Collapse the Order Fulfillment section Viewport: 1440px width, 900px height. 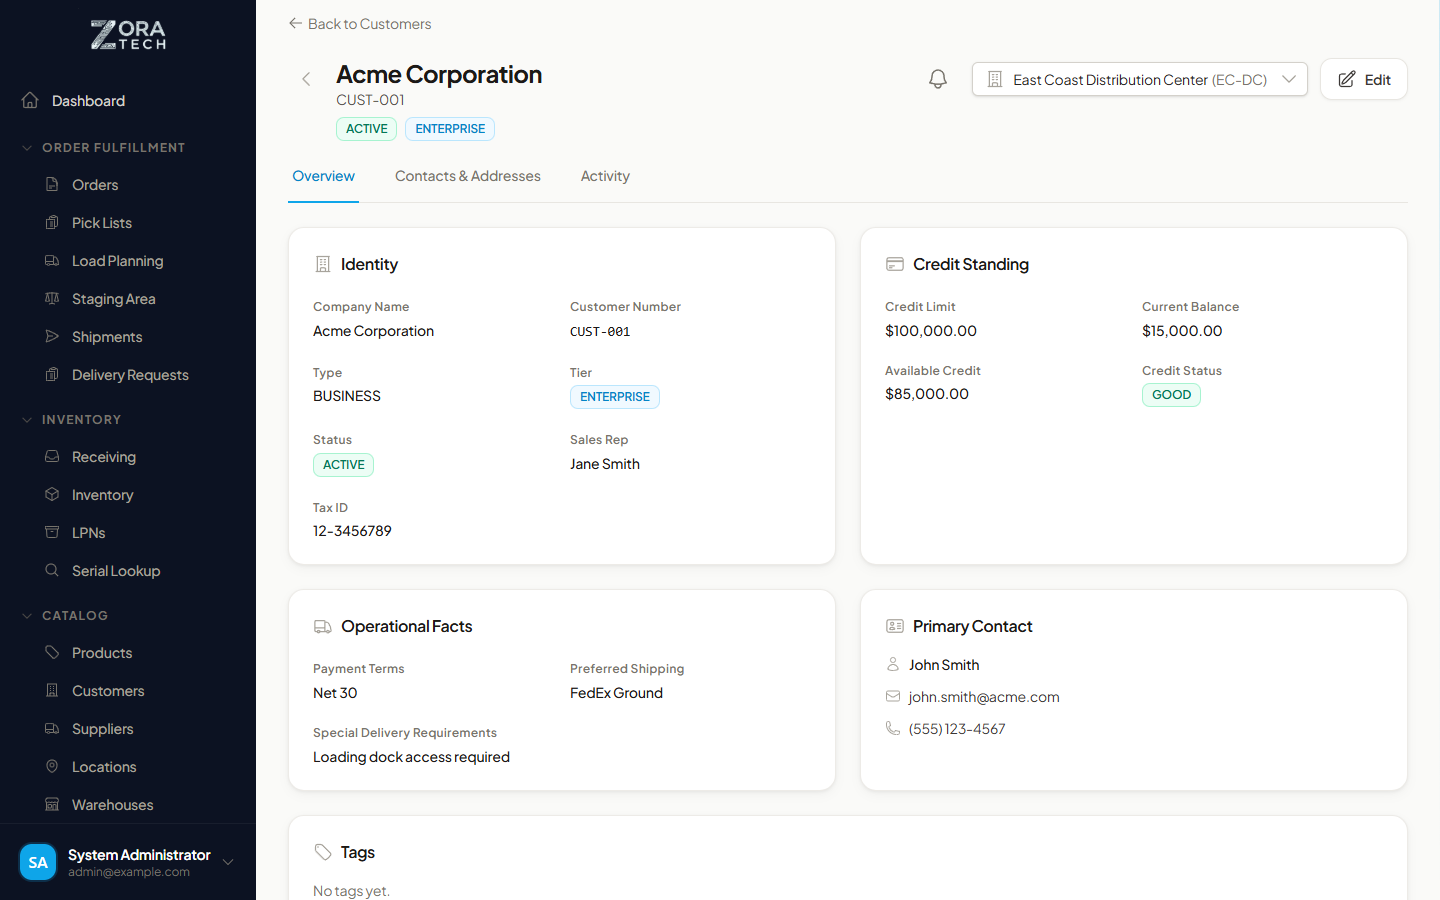[x=27, y=148]
